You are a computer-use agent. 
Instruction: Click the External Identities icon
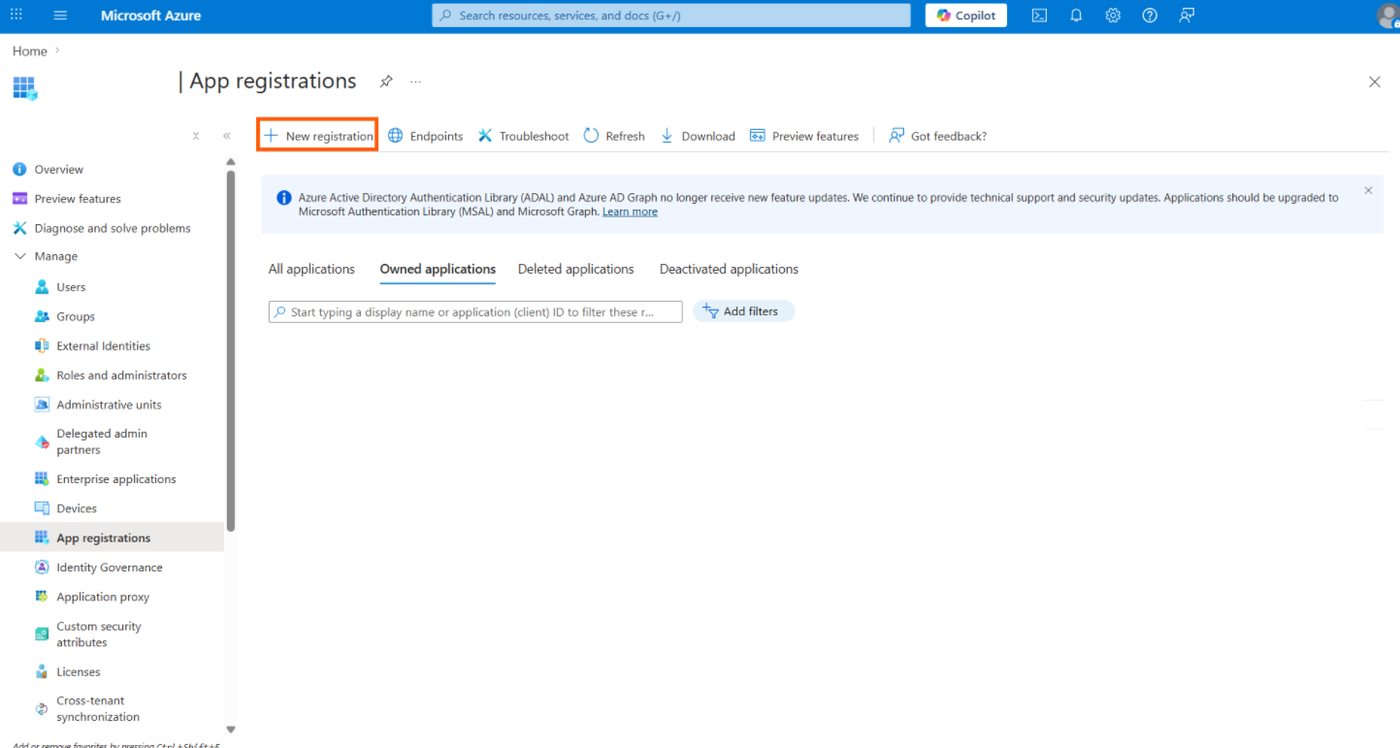point(42,346)
